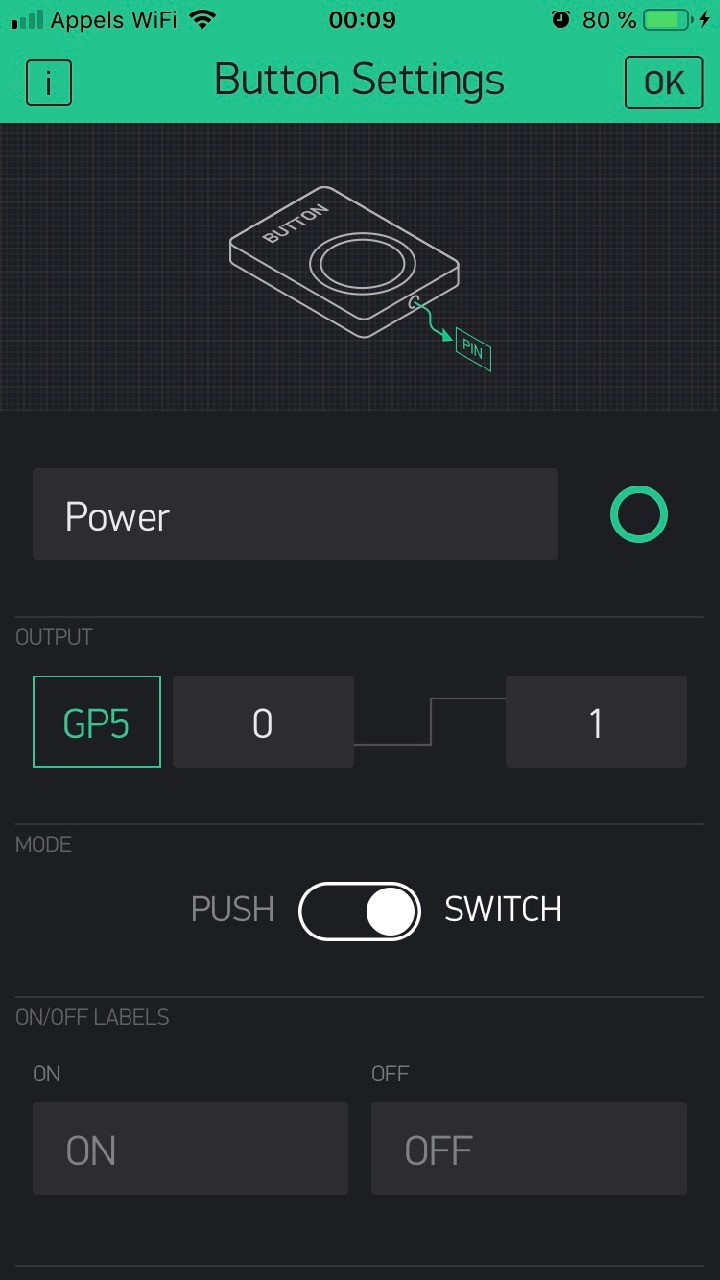Choose the PUSH mode label

[232, 909]
